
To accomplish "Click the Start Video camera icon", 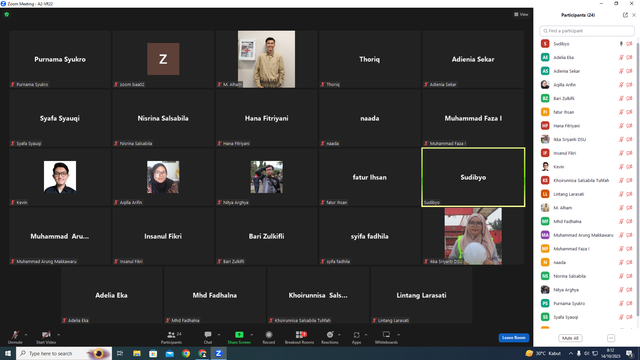I will coord(46,335).
